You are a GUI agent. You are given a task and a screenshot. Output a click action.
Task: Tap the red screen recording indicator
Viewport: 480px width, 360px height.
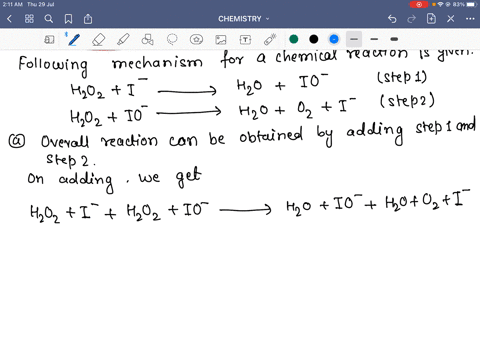point(419,4)
